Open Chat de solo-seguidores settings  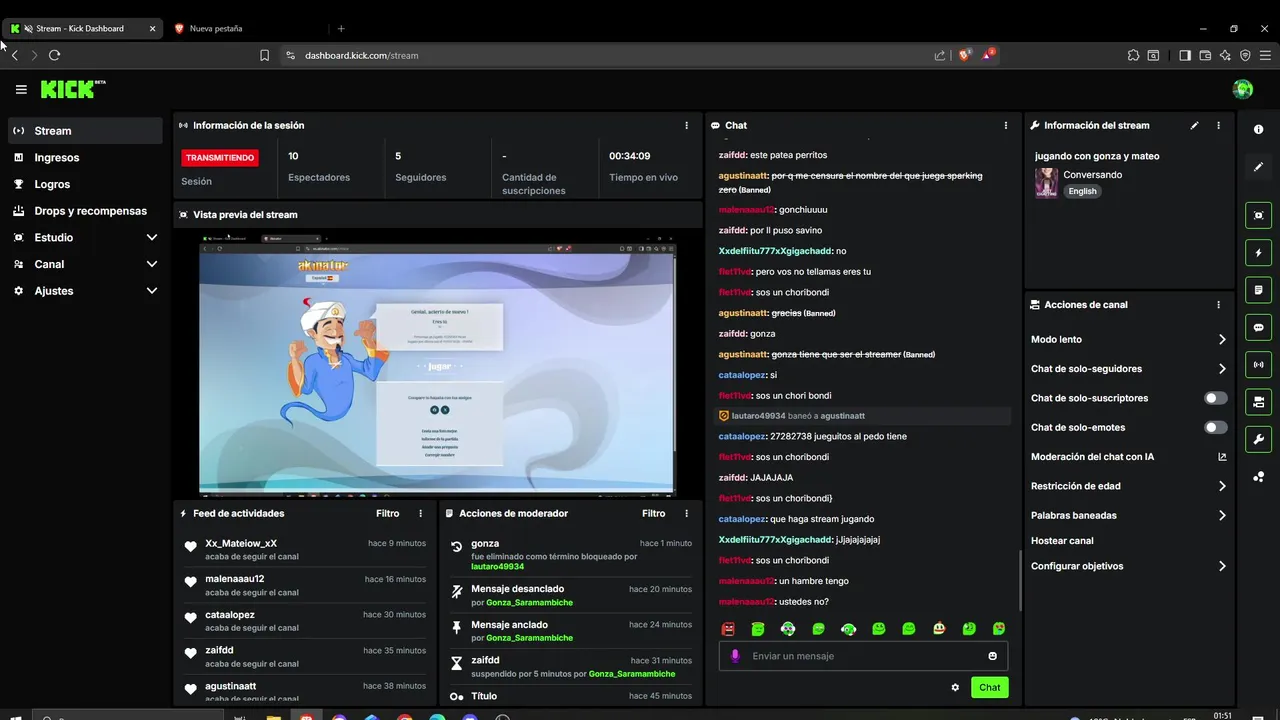coord(1129,369)
